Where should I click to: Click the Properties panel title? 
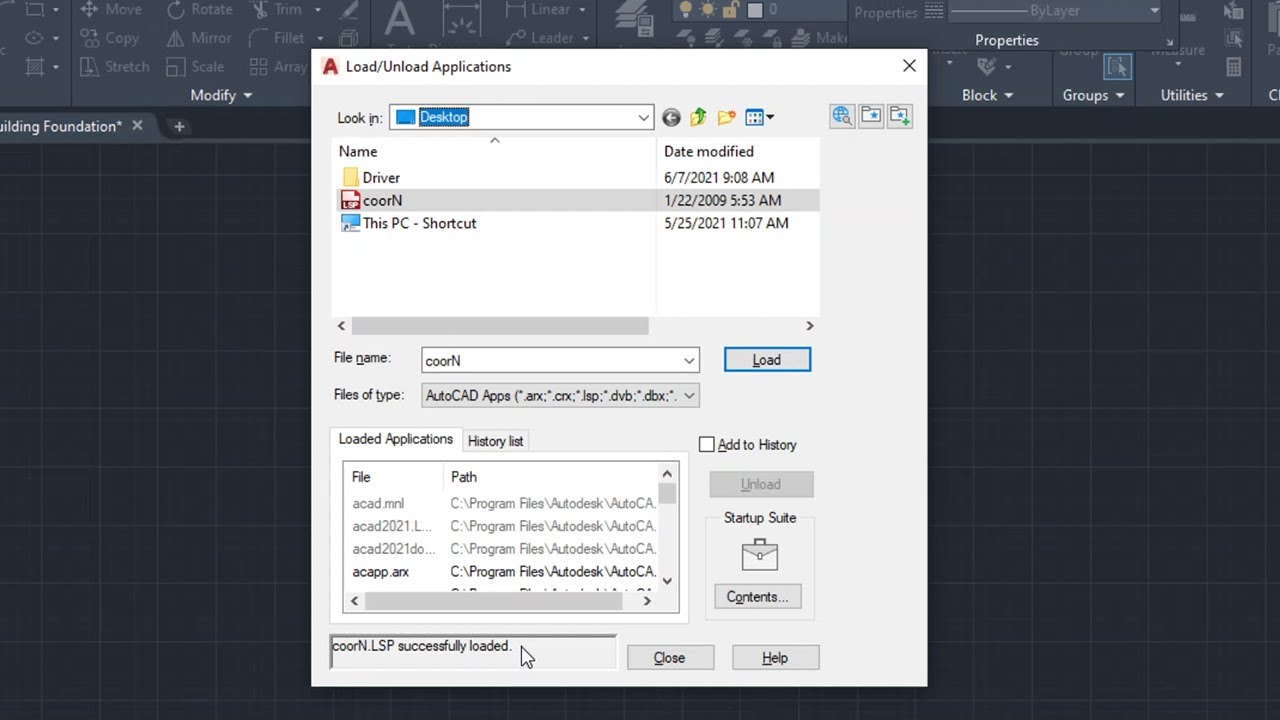point(1007,40)
